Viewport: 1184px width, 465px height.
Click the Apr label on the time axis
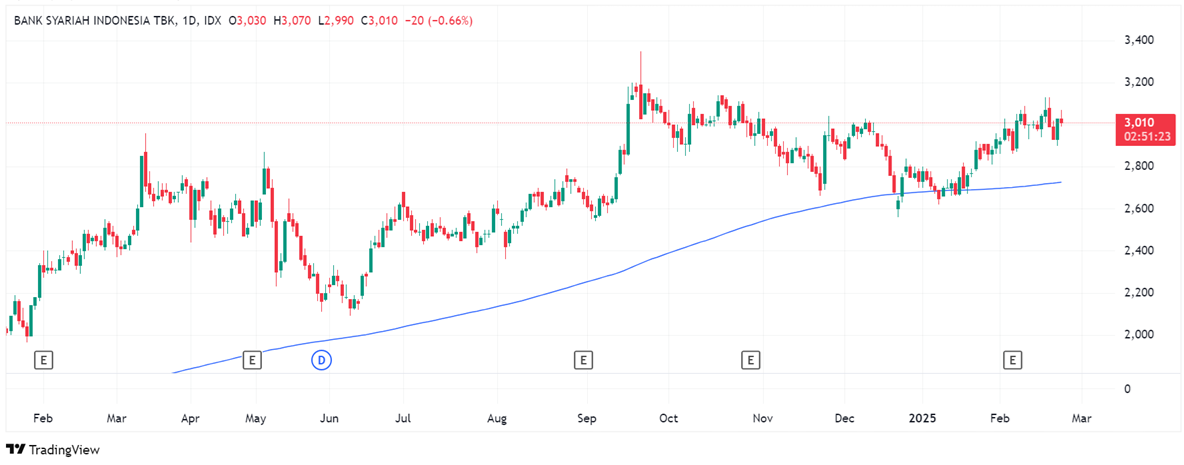190,417
